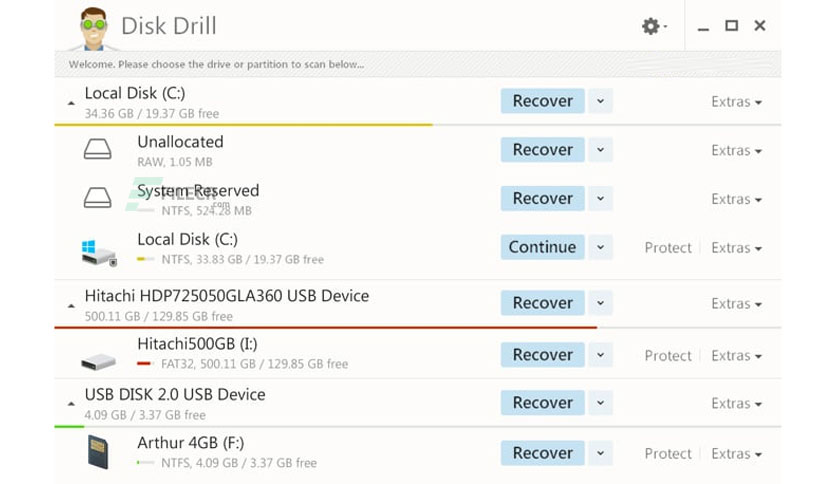Select the Unallocated drive icon
Viewport: 836px width, 484px height.
(x=98, y=149)
